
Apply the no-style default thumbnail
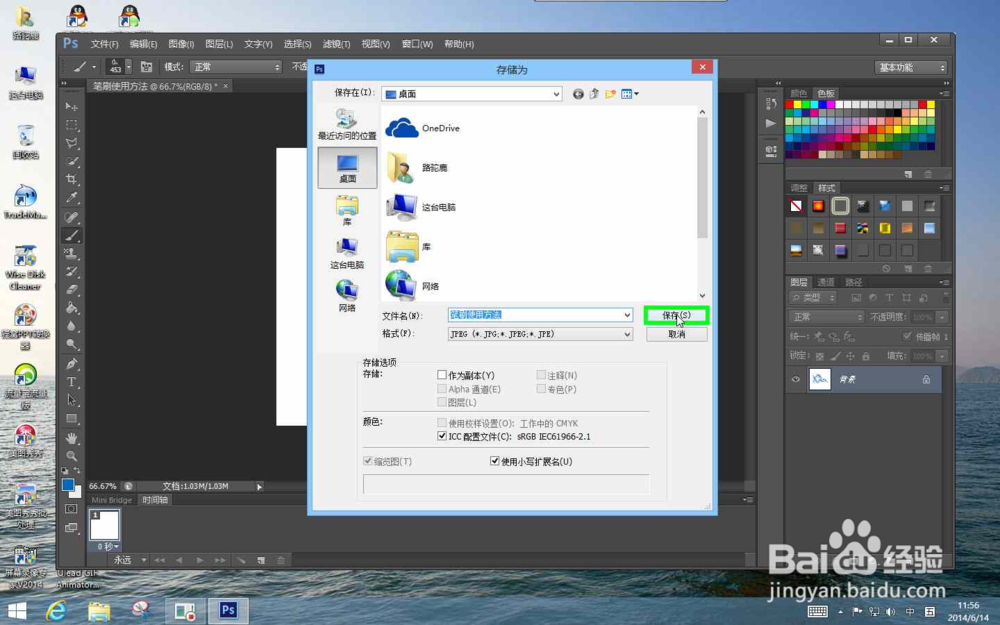coord(796,206)
